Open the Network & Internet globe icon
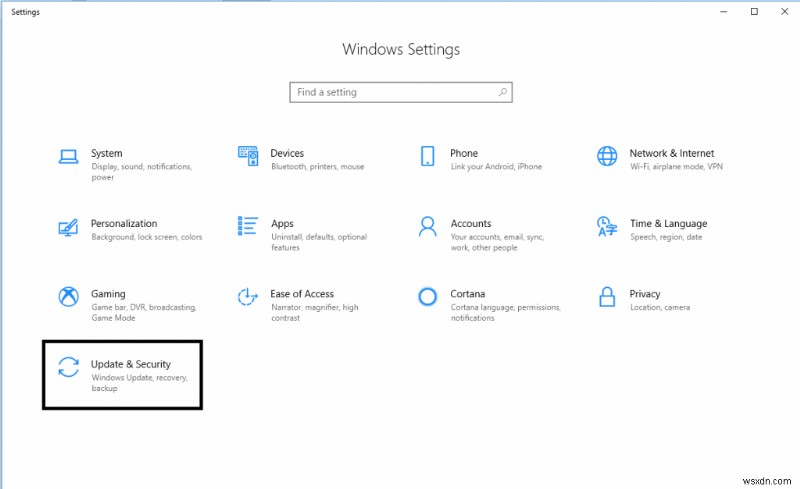Screen dimensions: 800x489 click(x=607, y=156)
